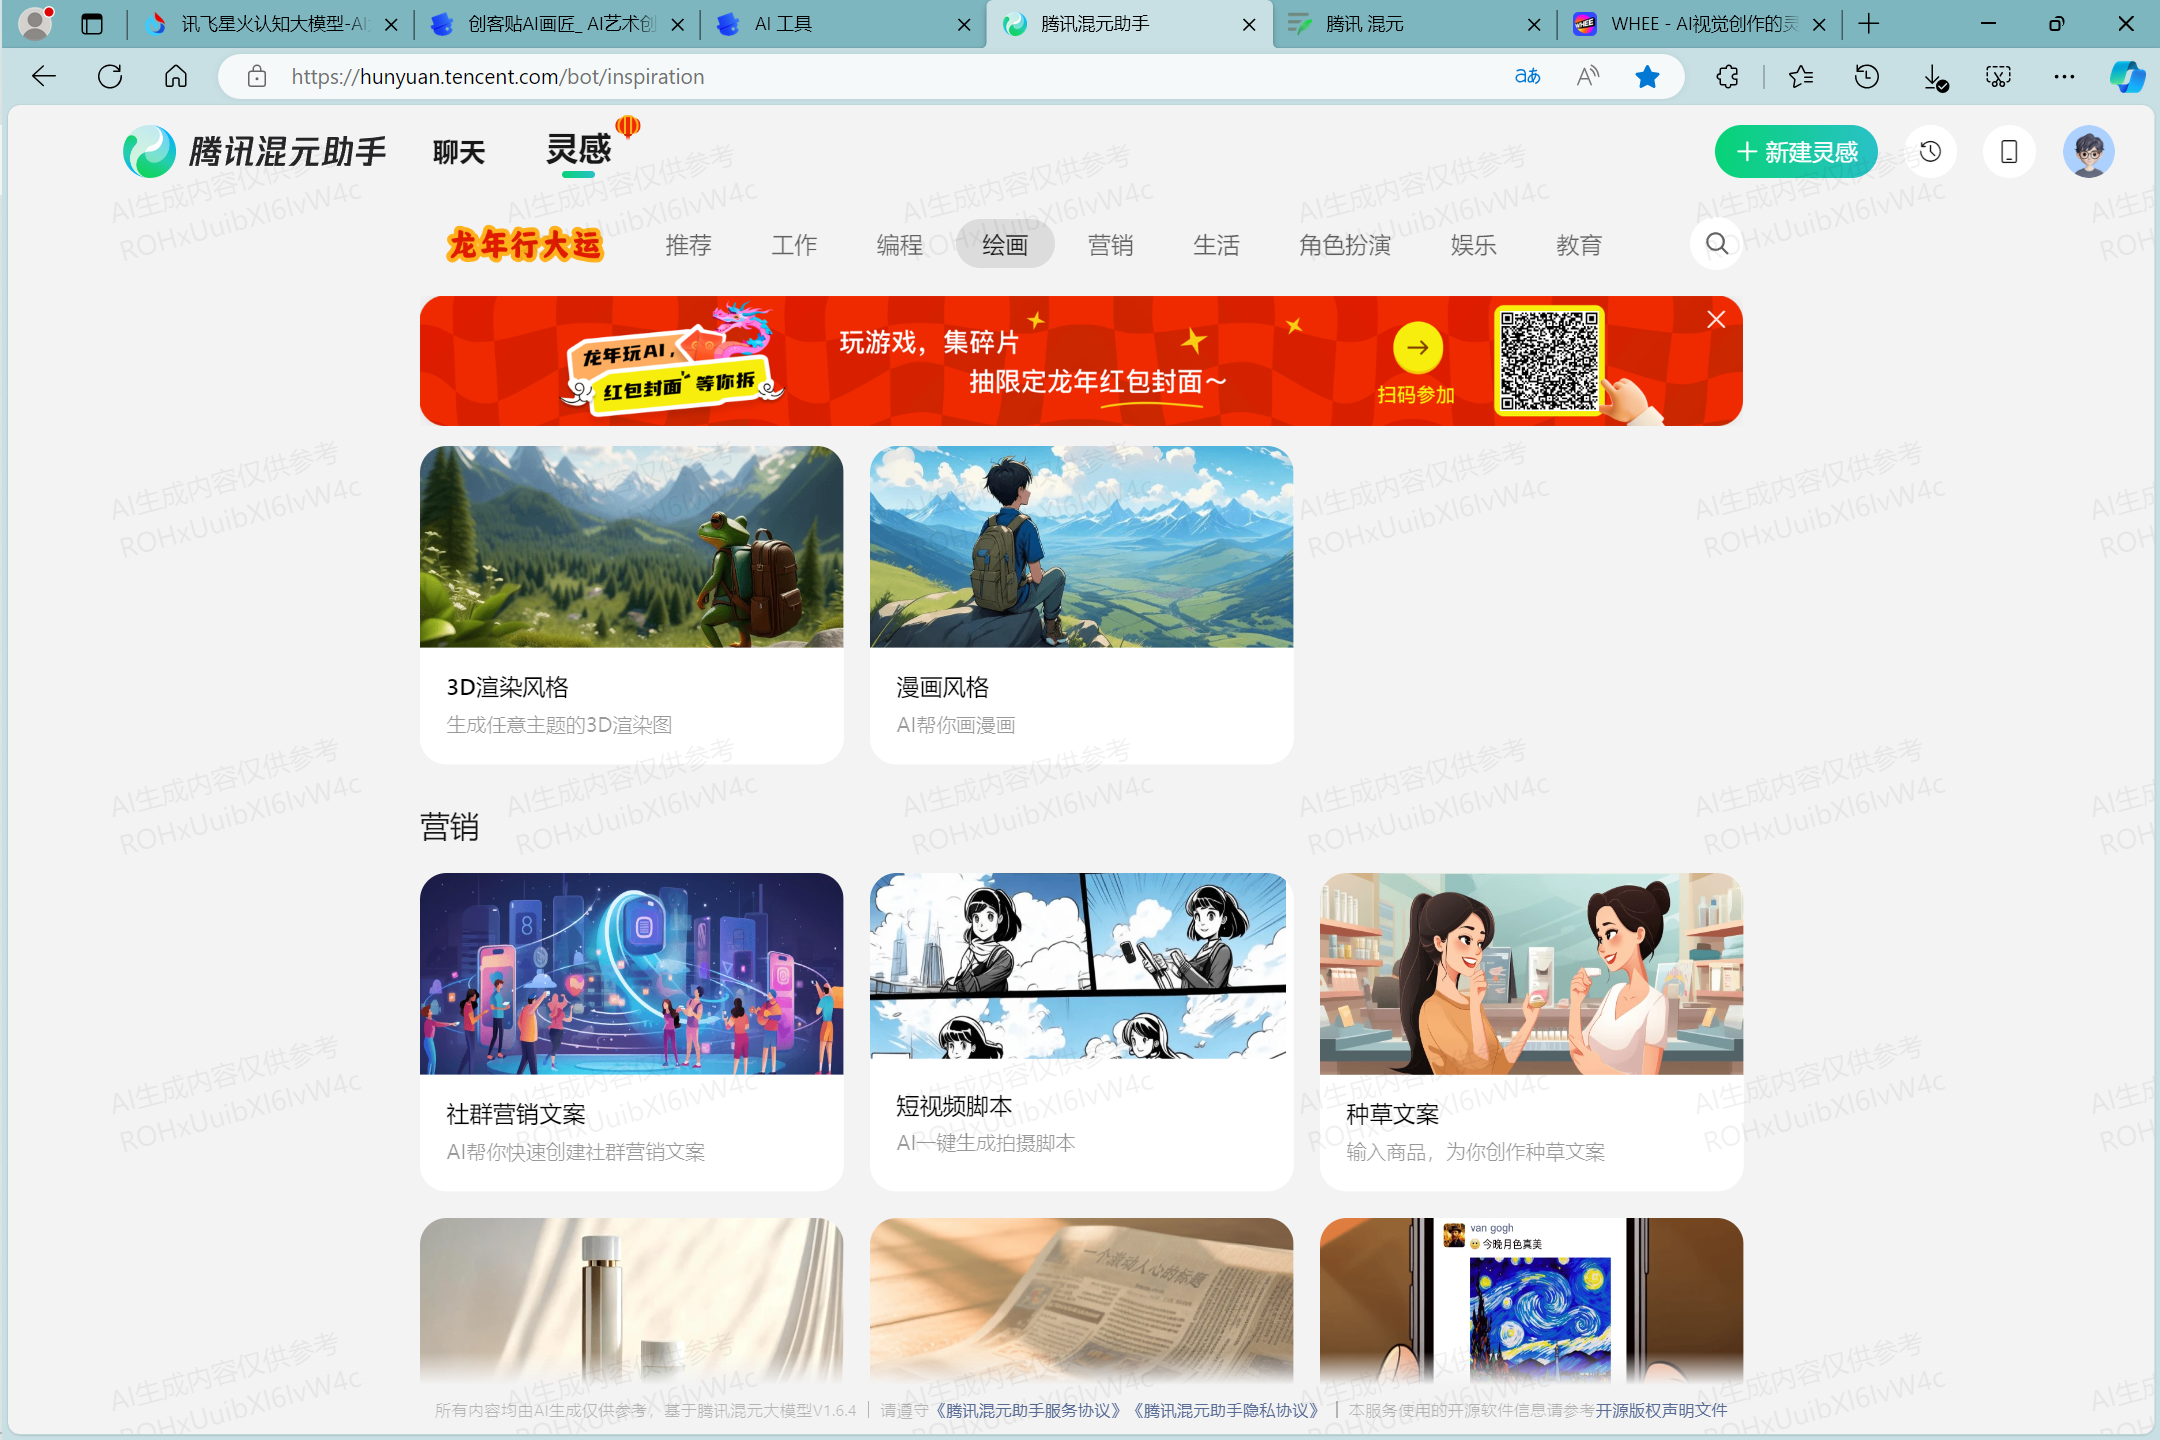The width and height of the screenshot is (2160, 1440).
Task: Click the 新建灵感 button
Action: pyautogui.click(x=1796, y=152)
